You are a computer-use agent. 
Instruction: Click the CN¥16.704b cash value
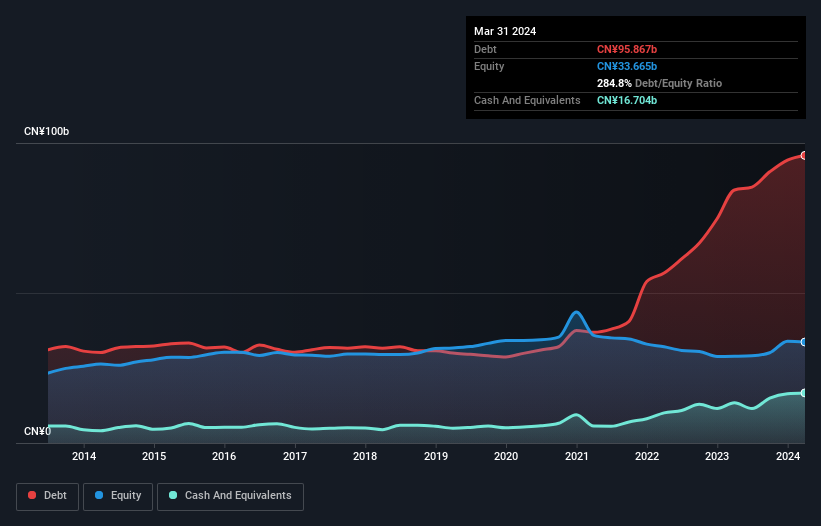pyautogui.click(x=627, y=100)
